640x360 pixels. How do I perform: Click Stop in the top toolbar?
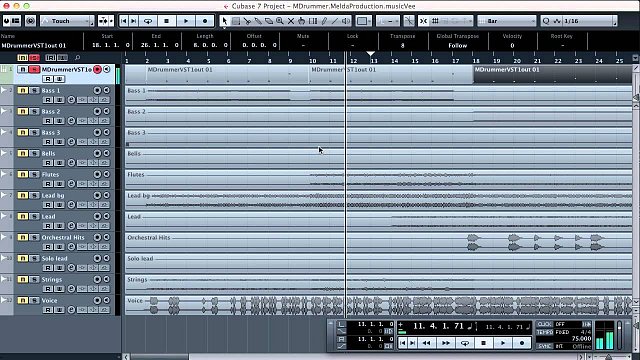pos(166,21)
